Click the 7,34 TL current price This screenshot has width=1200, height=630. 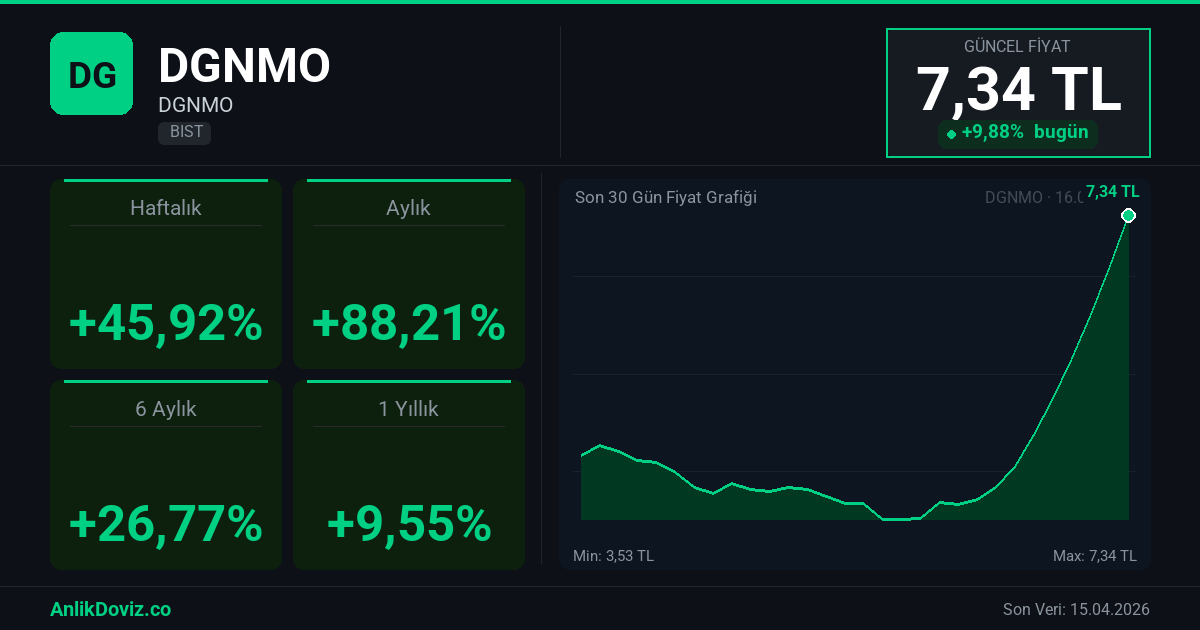pyautogui.click(x=1018, y=90)
